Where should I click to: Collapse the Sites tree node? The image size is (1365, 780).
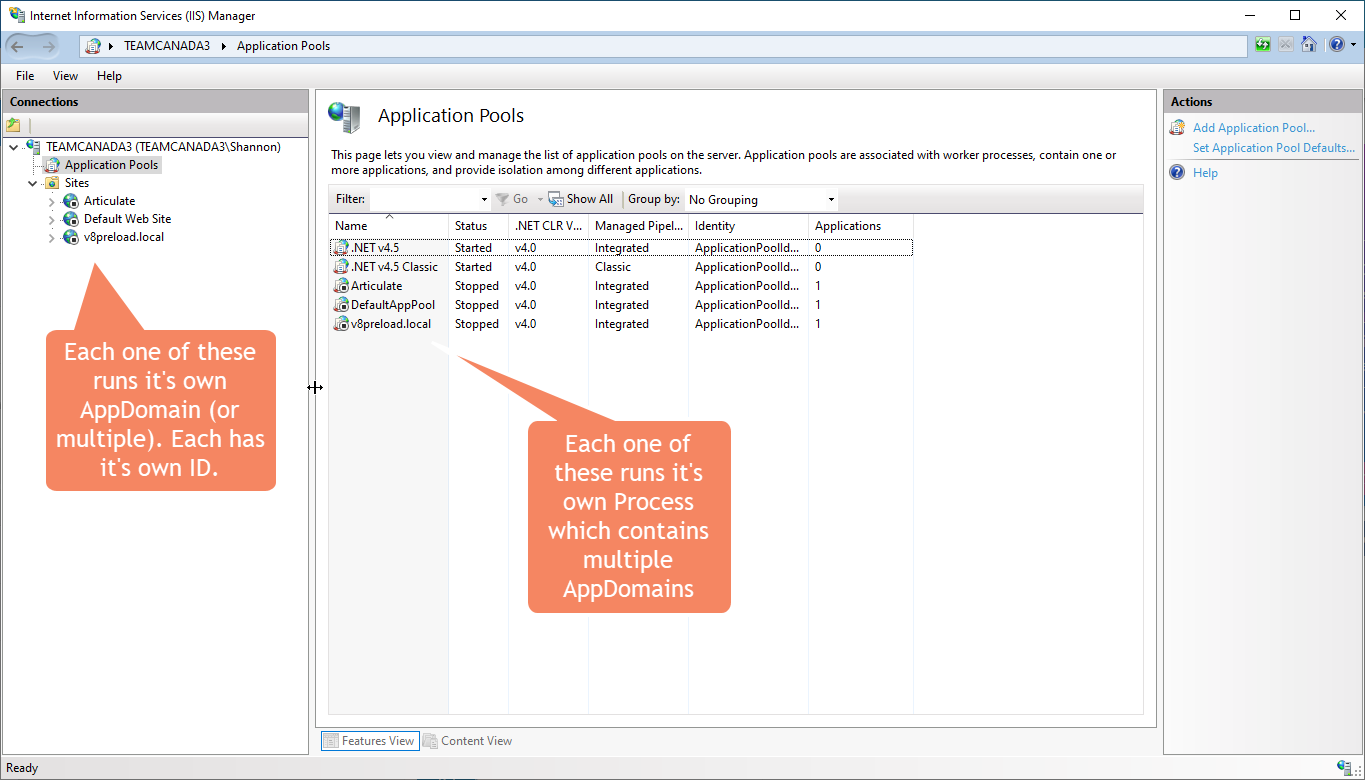click(x=32, y=183)
